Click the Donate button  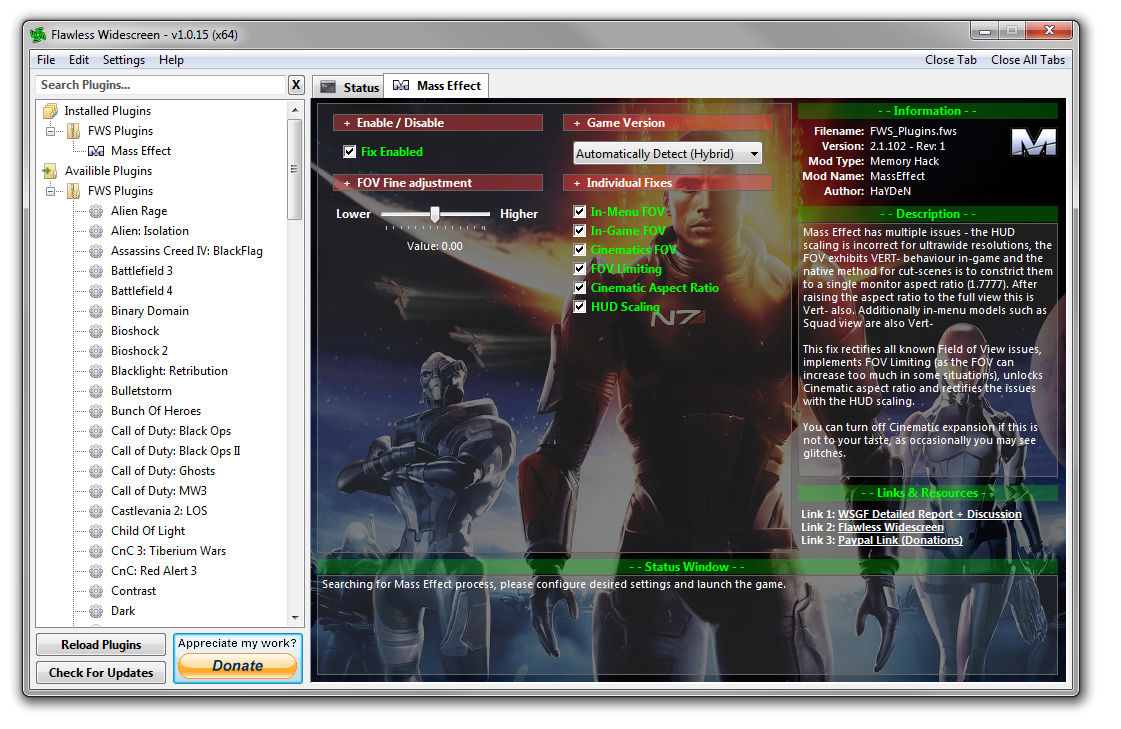pyautogui.click(x=237, y=666)
